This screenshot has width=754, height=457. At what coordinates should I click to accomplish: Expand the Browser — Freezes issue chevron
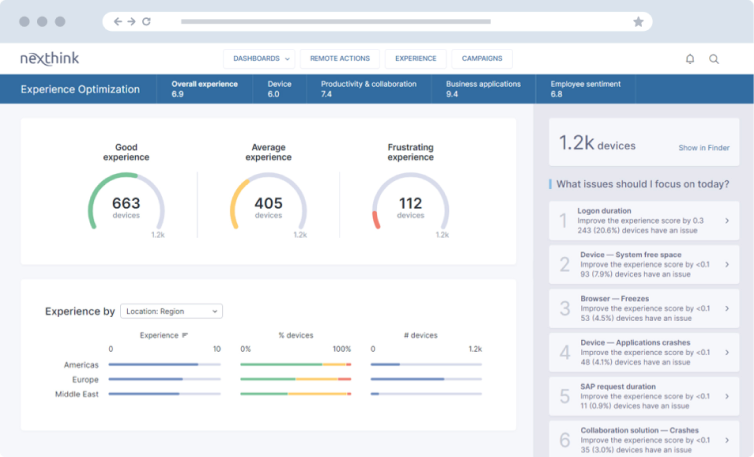(x=726, y=308)
